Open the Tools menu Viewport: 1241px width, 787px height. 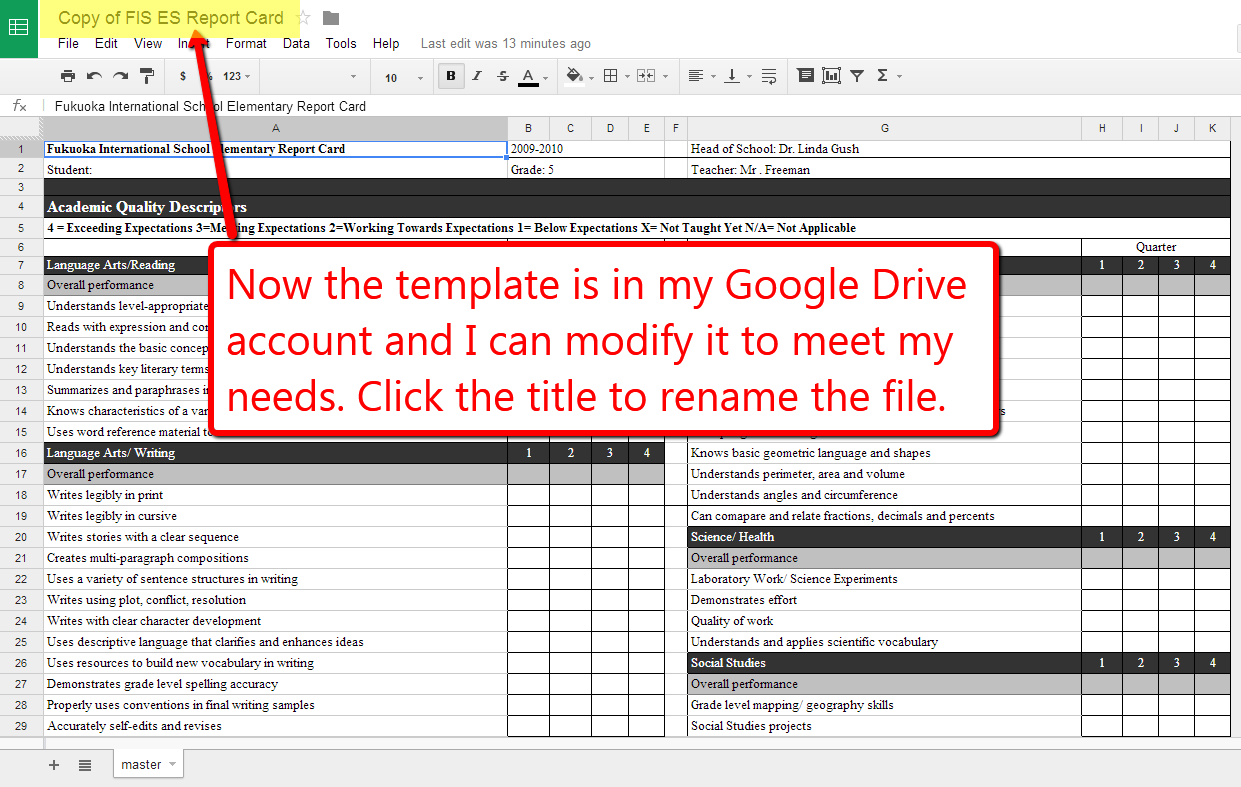coord(341,43)
